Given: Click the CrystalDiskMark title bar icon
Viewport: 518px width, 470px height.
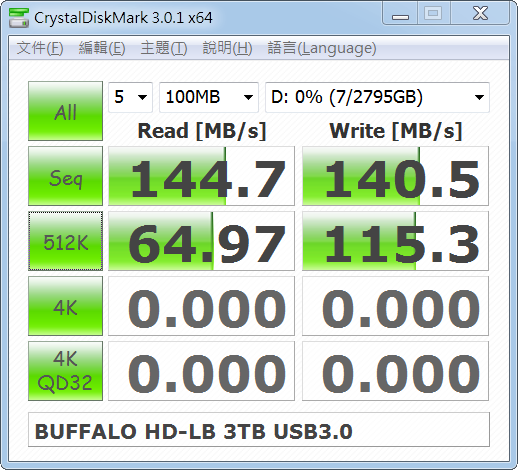Looking at the screenshot, I should point(19,18).
